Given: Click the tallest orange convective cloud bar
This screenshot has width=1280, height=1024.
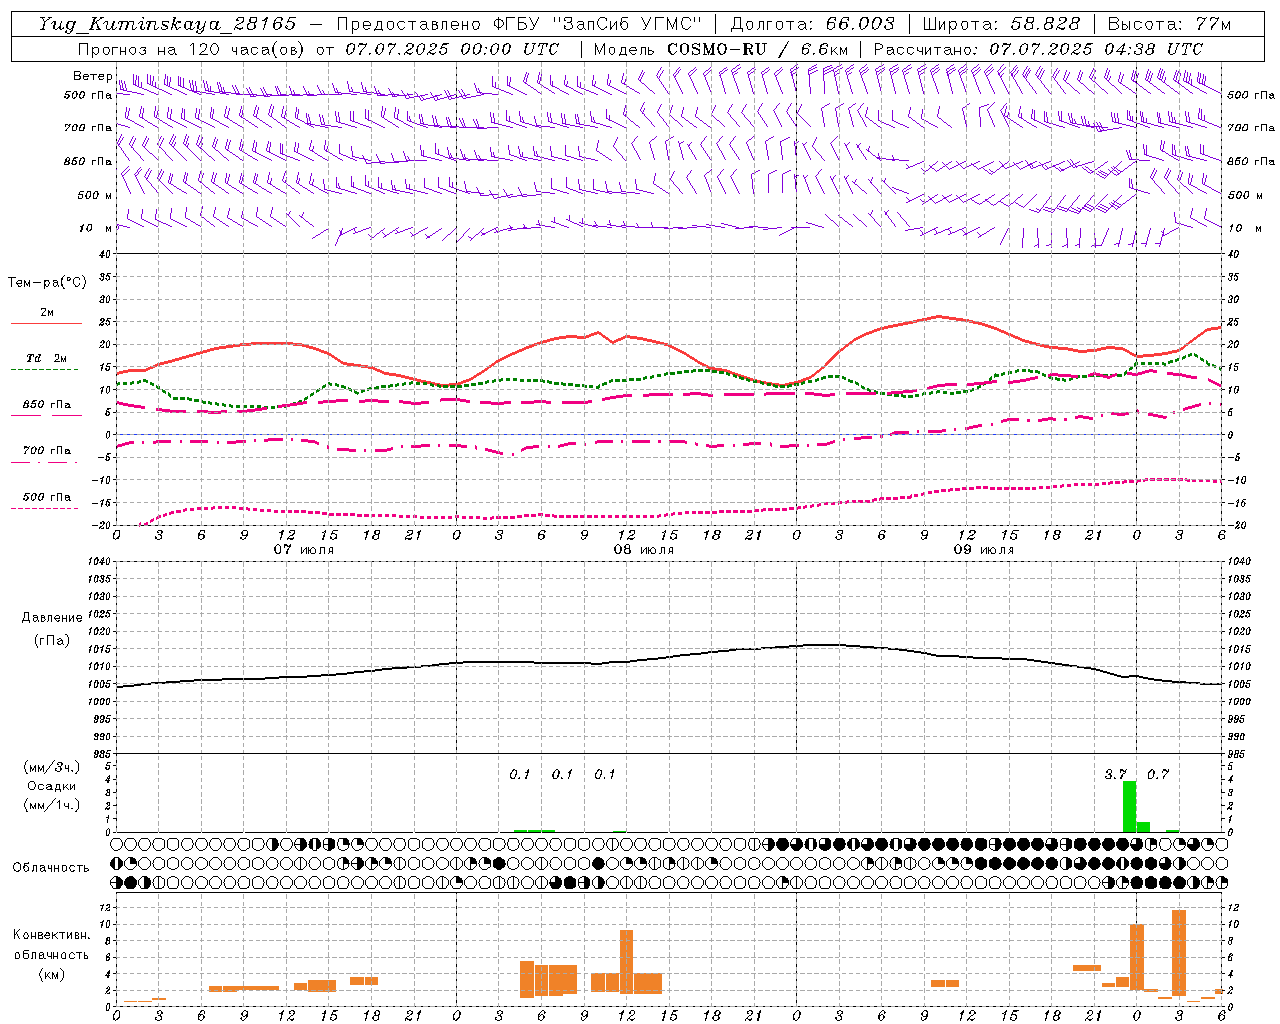Looking at the screenshot, I should 1179,953.
